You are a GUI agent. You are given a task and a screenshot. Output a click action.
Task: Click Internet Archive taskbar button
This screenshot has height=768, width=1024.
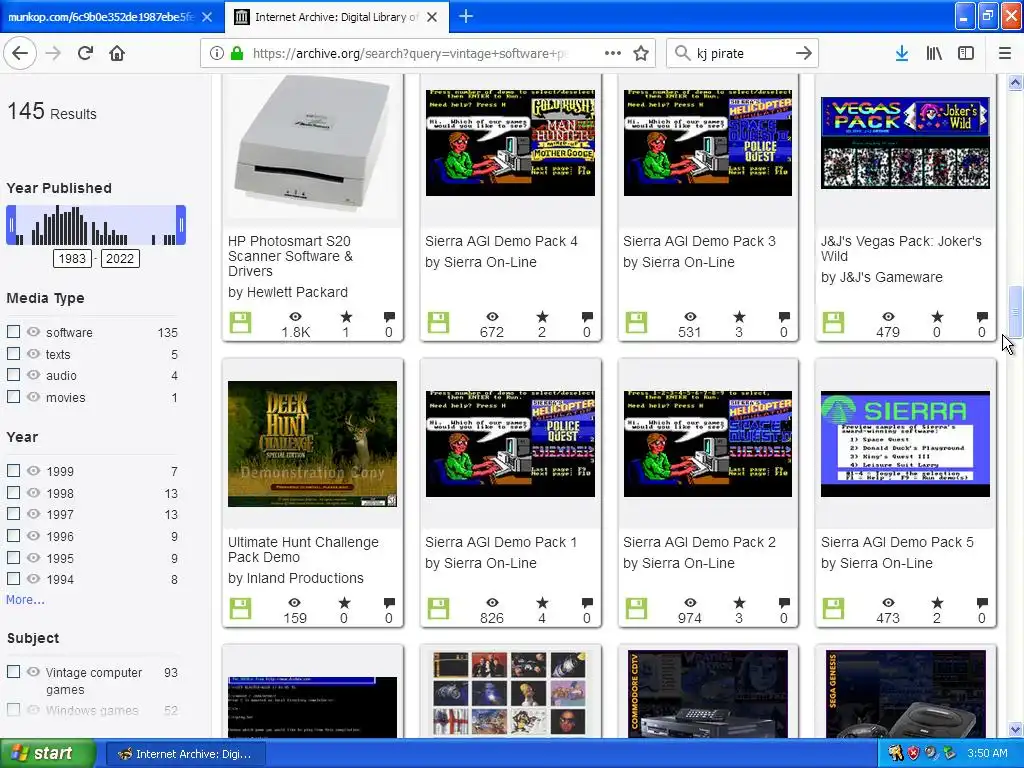186,754
